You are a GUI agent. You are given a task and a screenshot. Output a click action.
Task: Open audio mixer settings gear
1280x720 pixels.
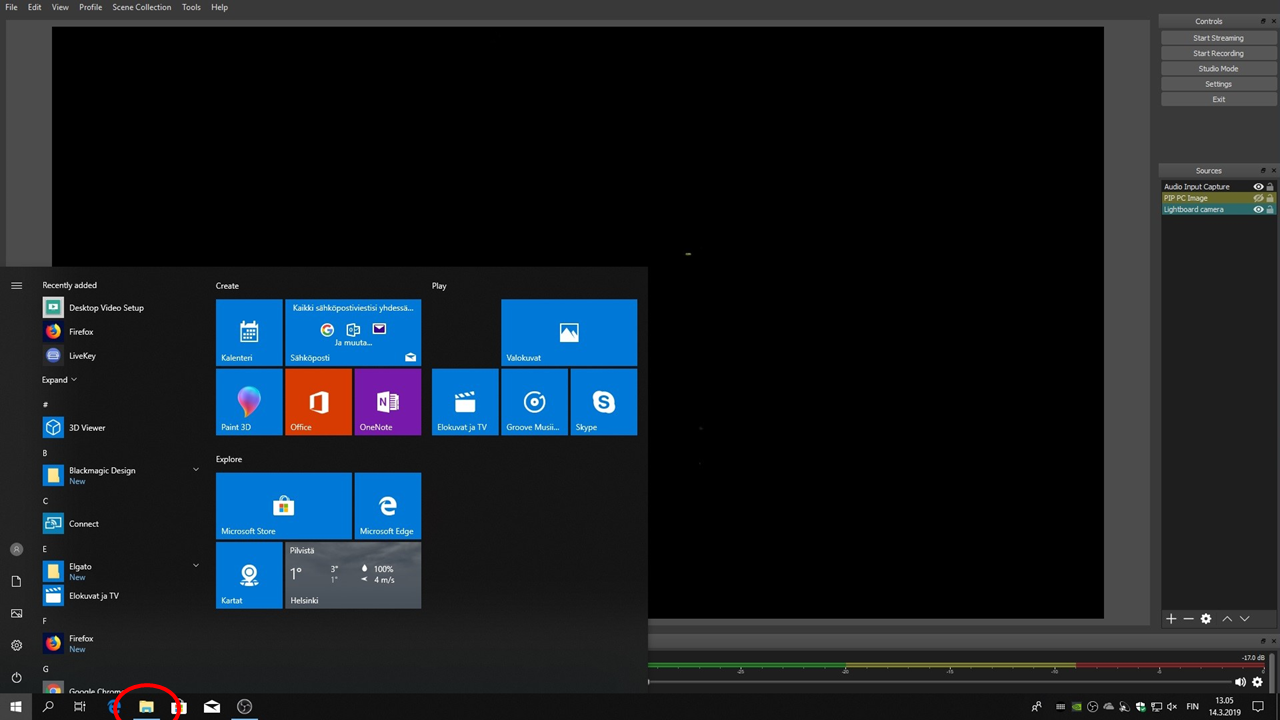(x=1257, y=682)
